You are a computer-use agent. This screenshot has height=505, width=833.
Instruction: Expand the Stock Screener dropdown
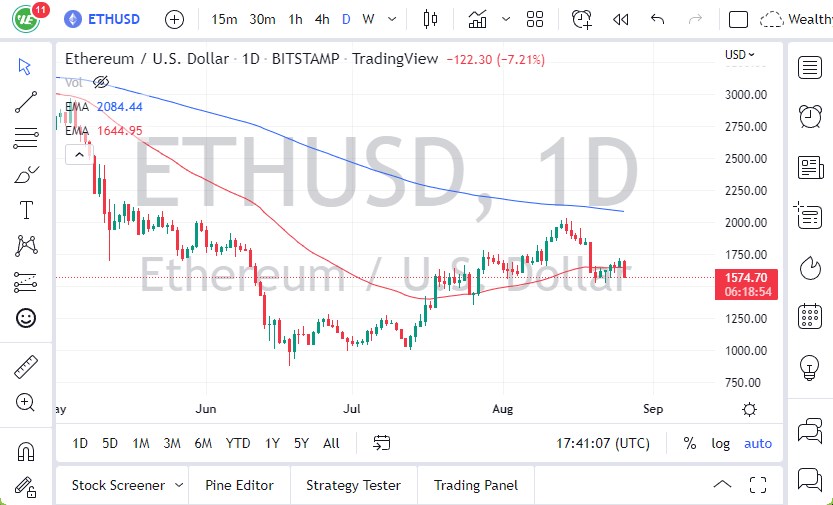coord(179,485)
